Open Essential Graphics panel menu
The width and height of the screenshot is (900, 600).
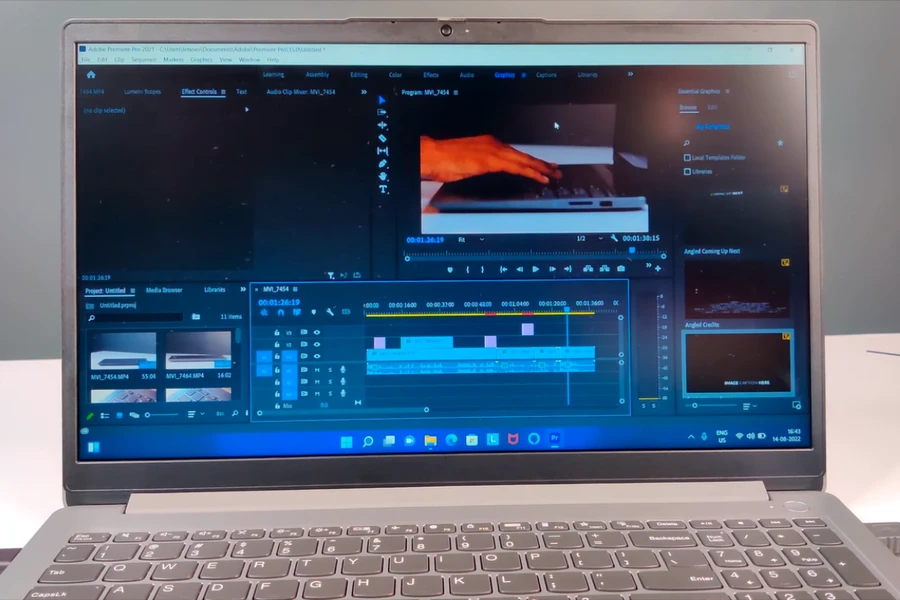click(727, 91)
